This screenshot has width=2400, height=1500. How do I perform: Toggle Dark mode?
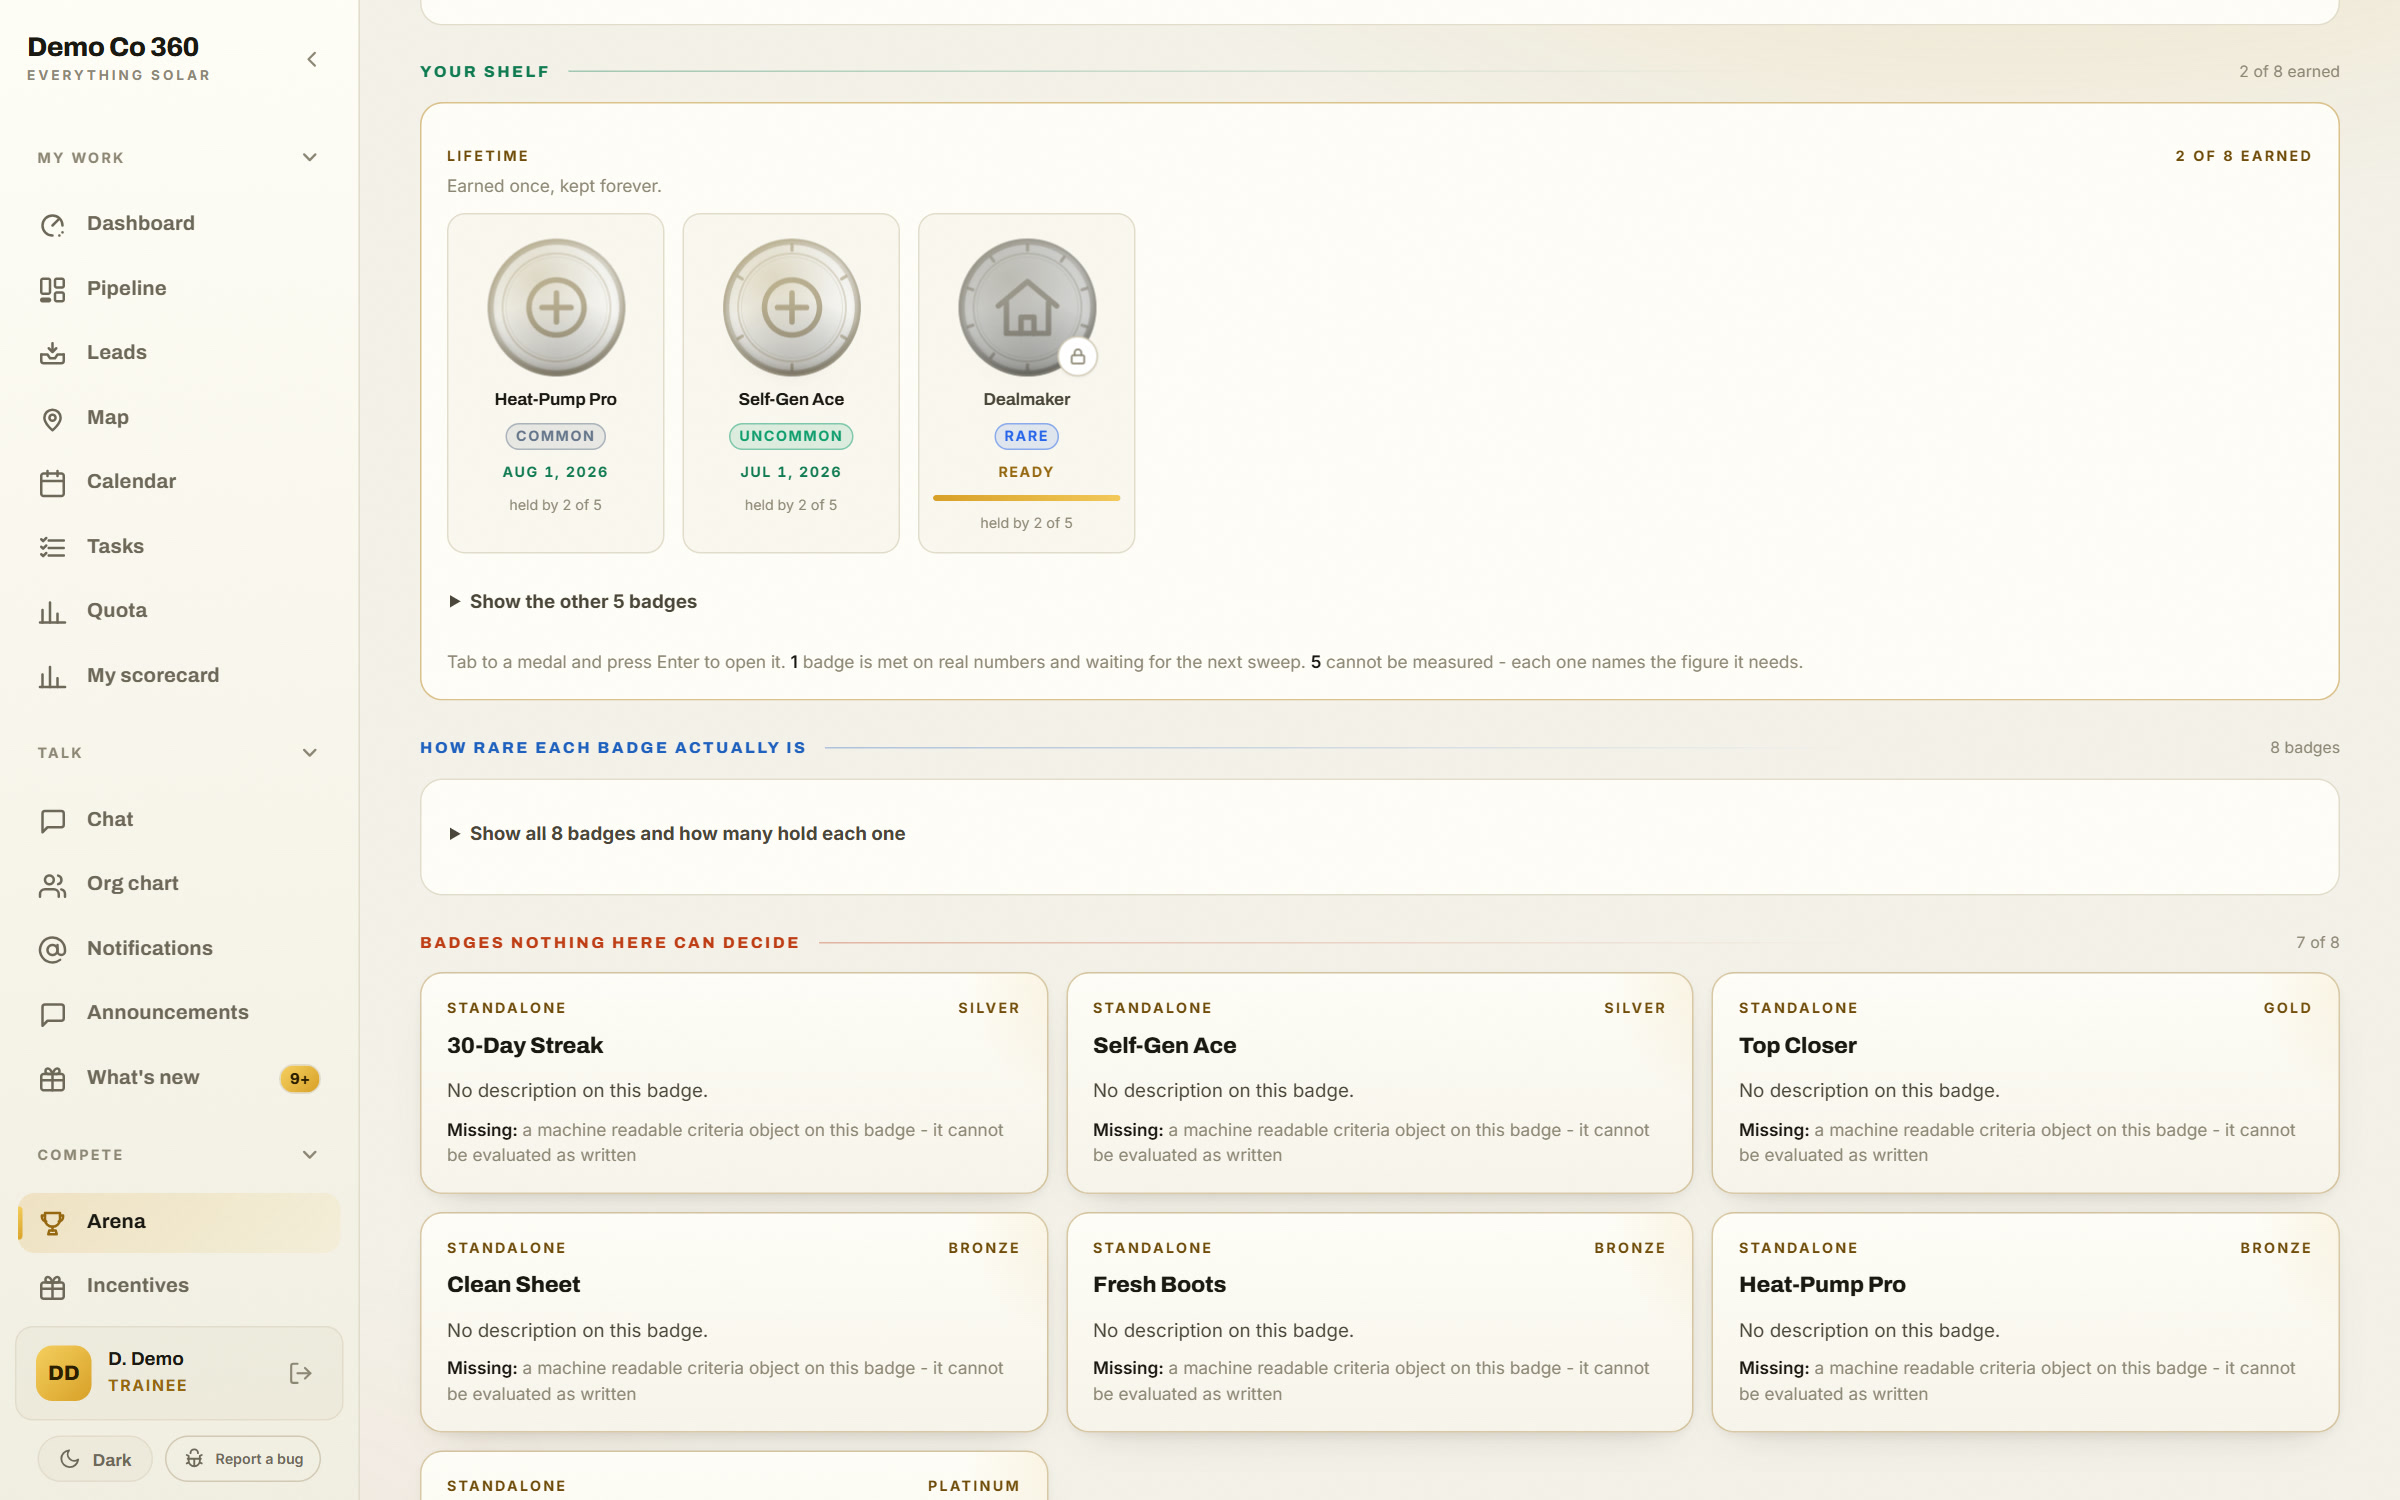(95, 1459)
